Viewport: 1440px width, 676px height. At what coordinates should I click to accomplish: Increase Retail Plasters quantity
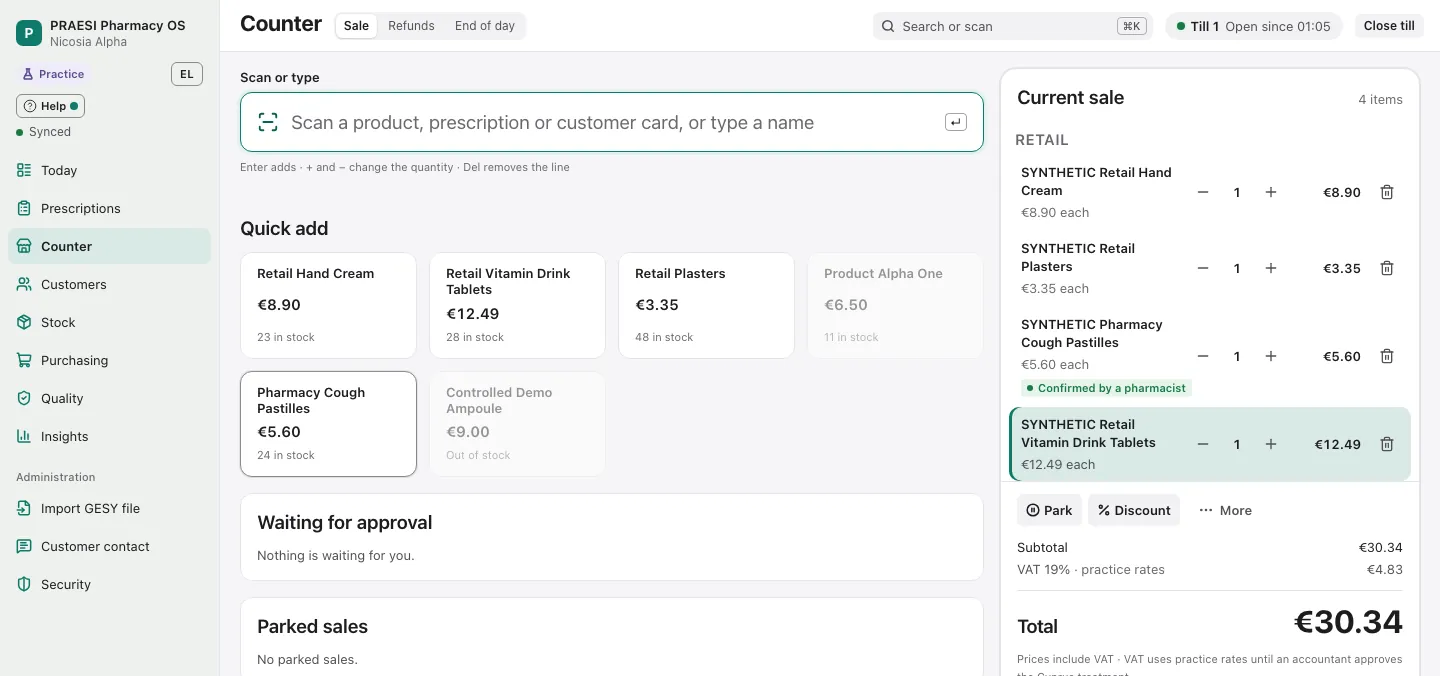pyautogui.click(x=1271, y=268)
